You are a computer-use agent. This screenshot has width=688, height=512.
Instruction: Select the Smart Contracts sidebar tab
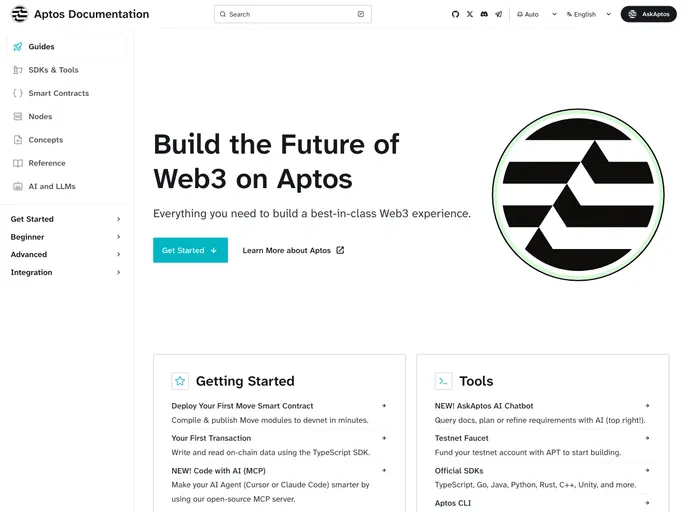click(x=58, y=93)
